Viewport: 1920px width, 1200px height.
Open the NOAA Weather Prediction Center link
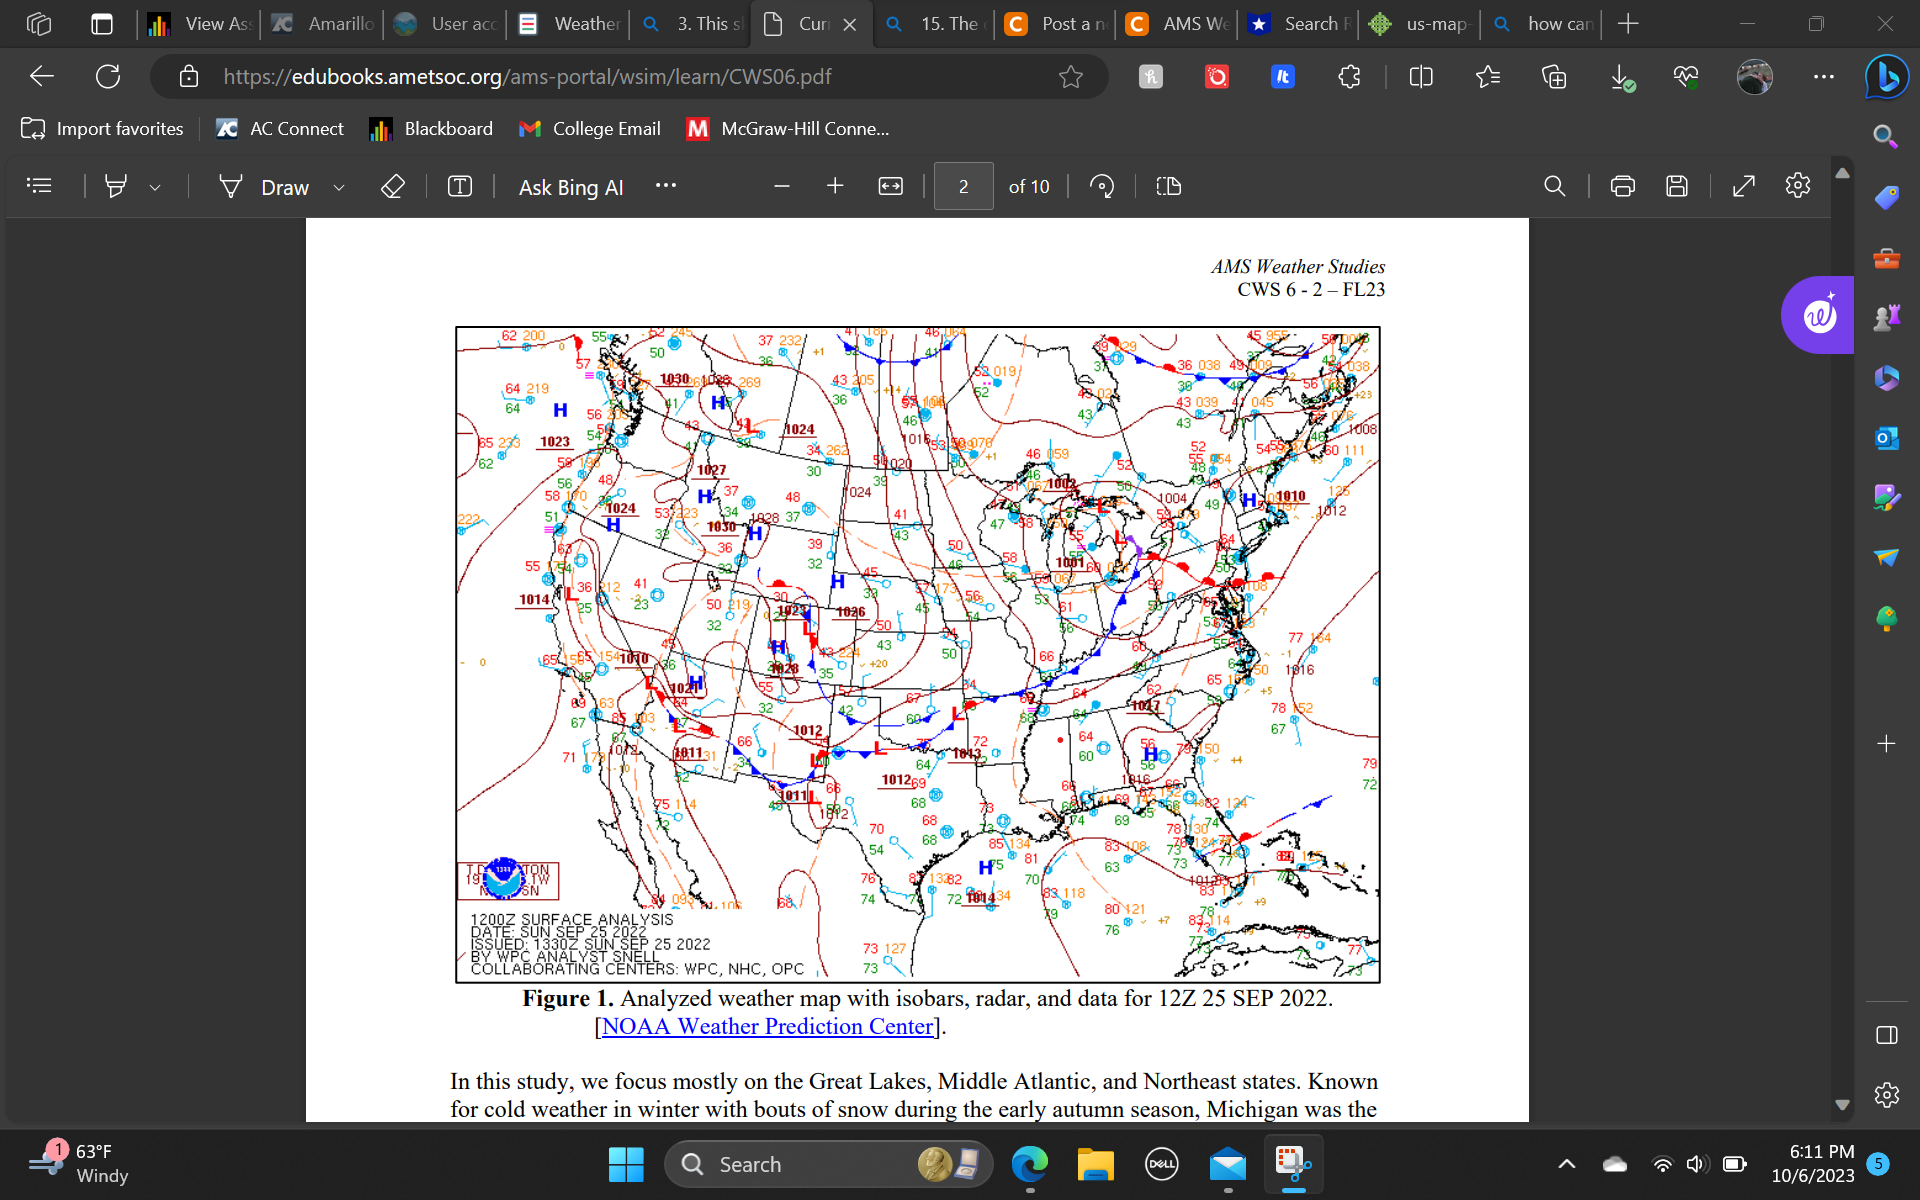[x=766, y=1026]
